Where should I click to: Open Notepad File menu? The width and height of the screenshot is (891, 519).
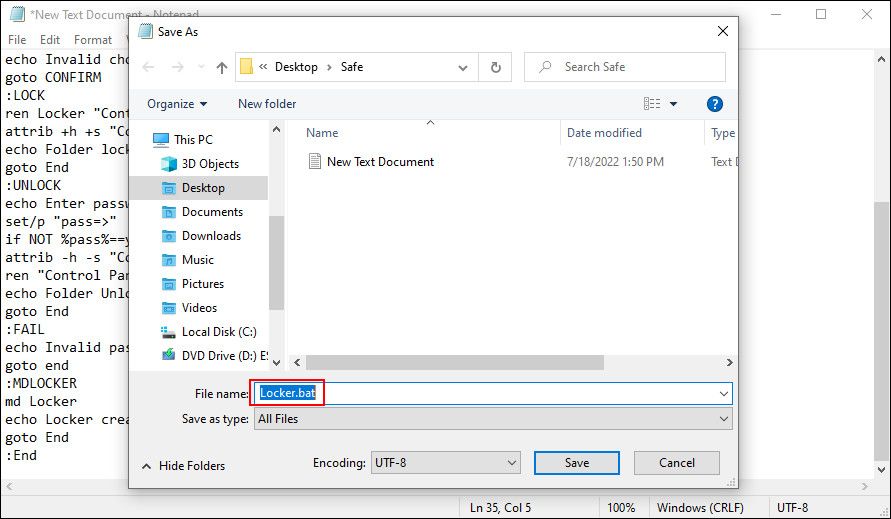pyautogui.click(x=17, y=40)
